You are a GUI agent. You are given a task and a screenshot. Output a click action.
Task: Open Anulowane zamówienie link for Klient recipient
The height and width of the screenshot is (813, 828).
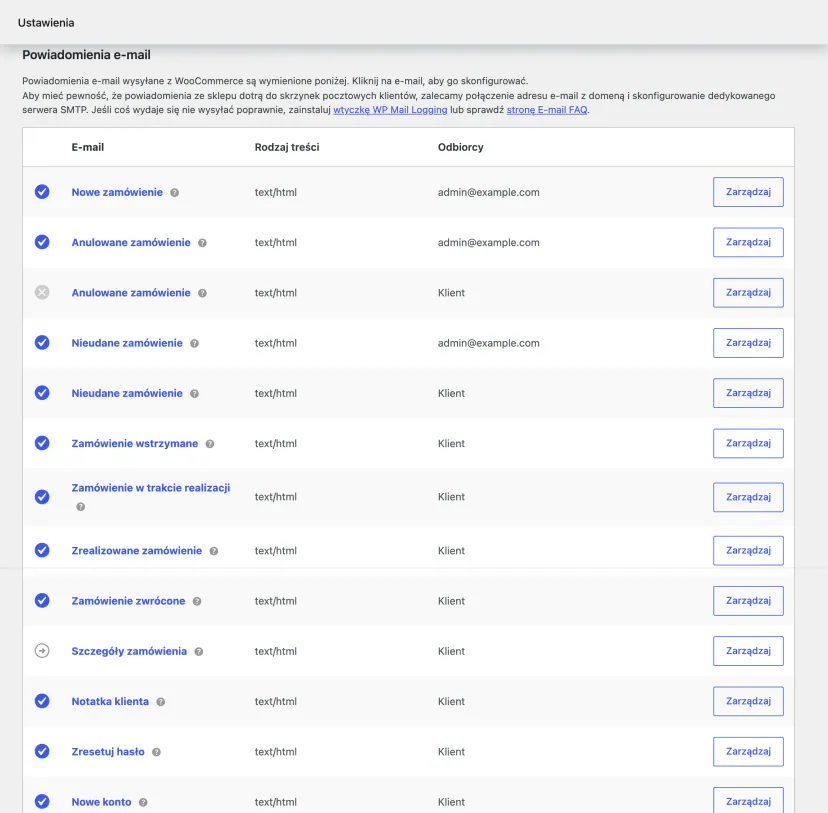pyautogui.click(x=131, y=292)
